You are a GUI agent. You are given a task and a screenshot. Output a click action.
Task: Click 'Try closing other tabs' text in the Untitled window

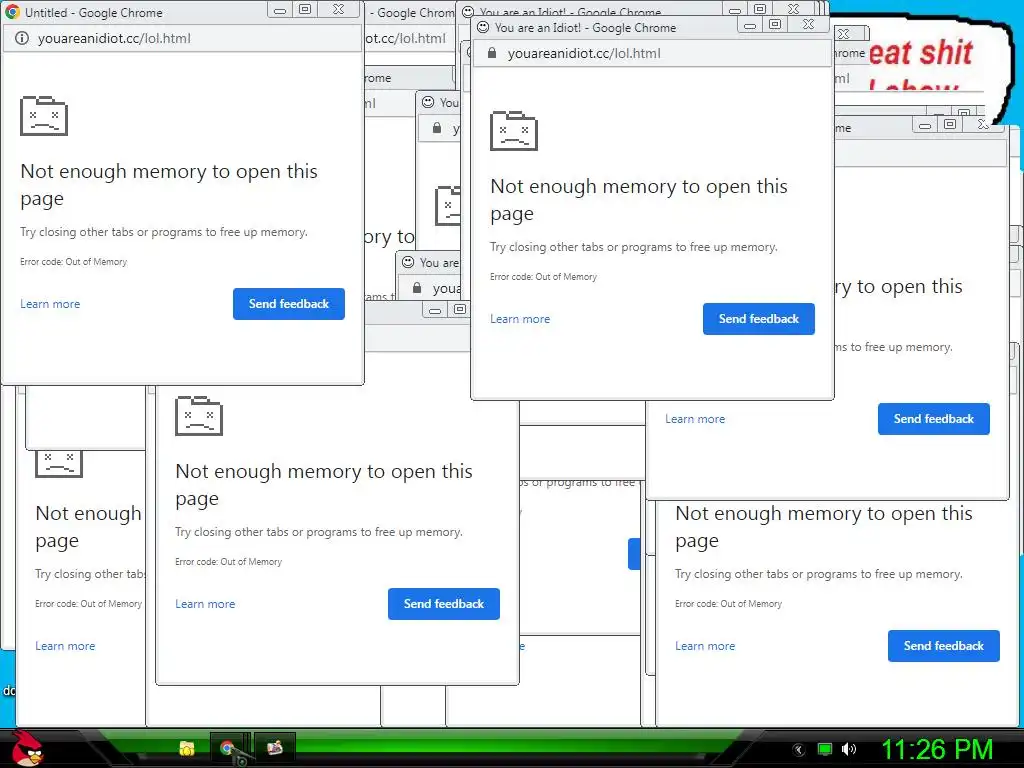coord(163,232)
